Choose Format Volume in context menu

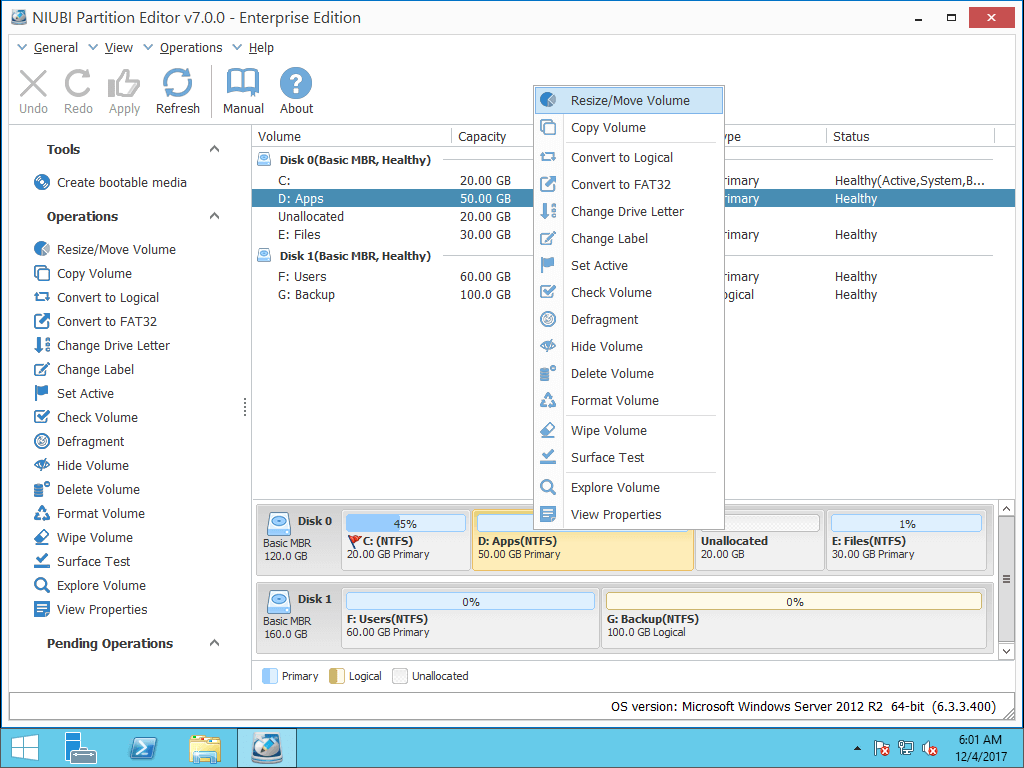click(x=629, y=400)
